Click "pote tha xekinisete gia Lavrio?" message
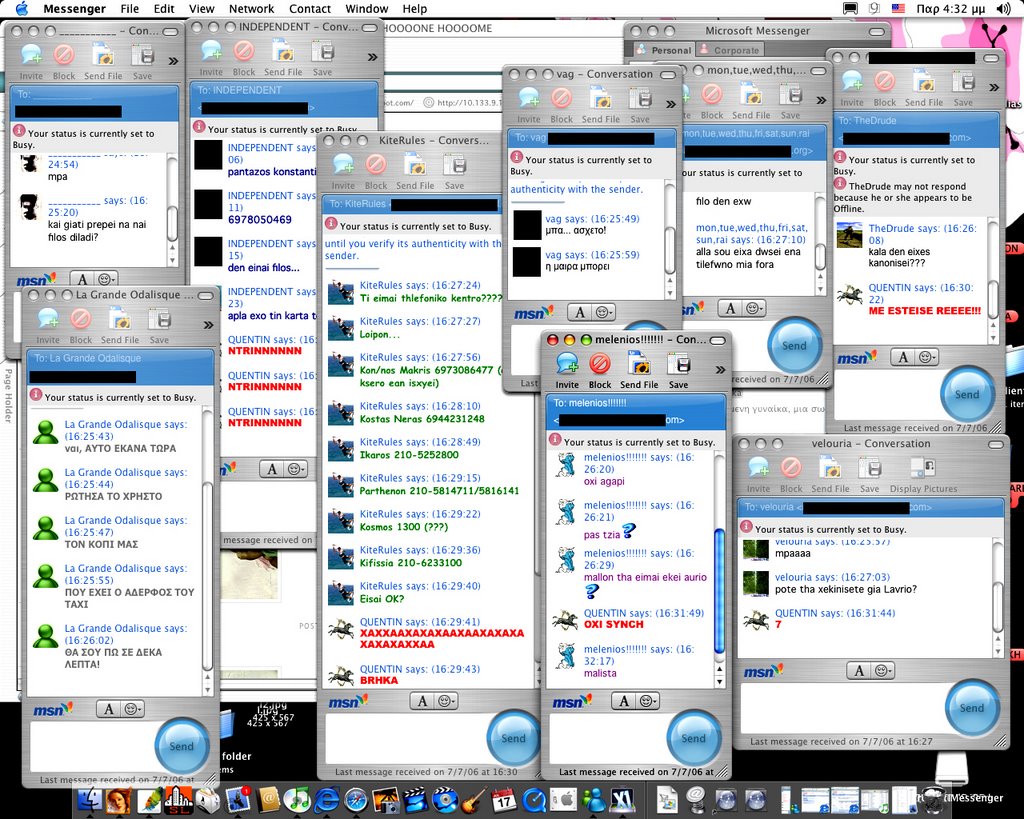This screenshot has width=1024, height=819. click(x=846, y=589)
